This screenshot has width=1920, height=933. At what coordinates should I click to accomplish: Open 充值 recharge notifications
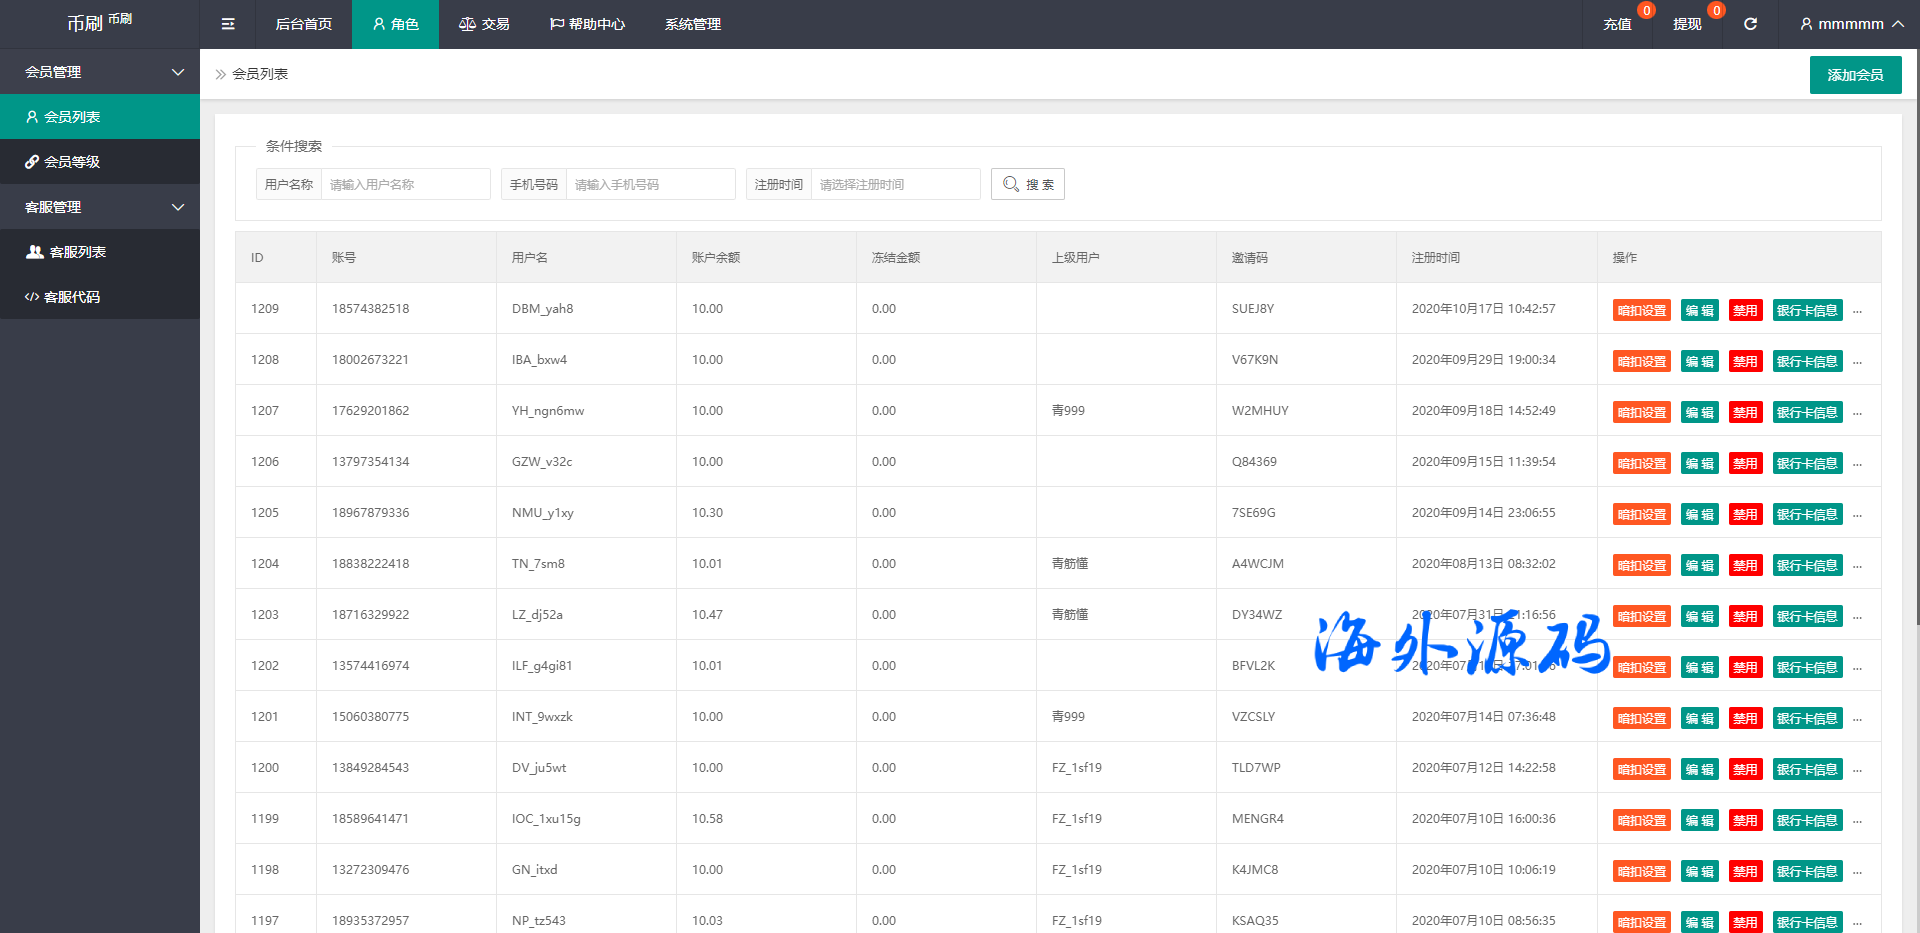point(1617,24)
